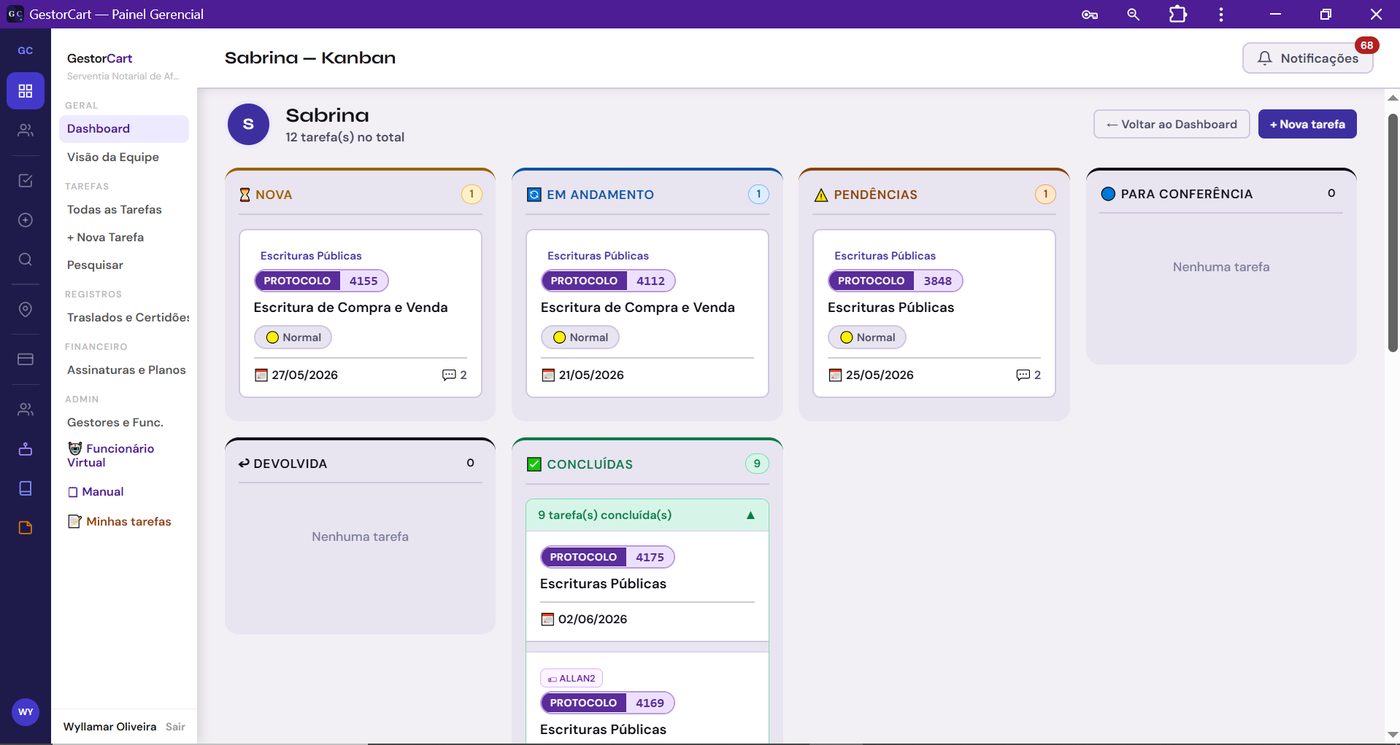Click the plus circle icon in left rail
The width and height of the screenshot is (1400, 745).
25,220
